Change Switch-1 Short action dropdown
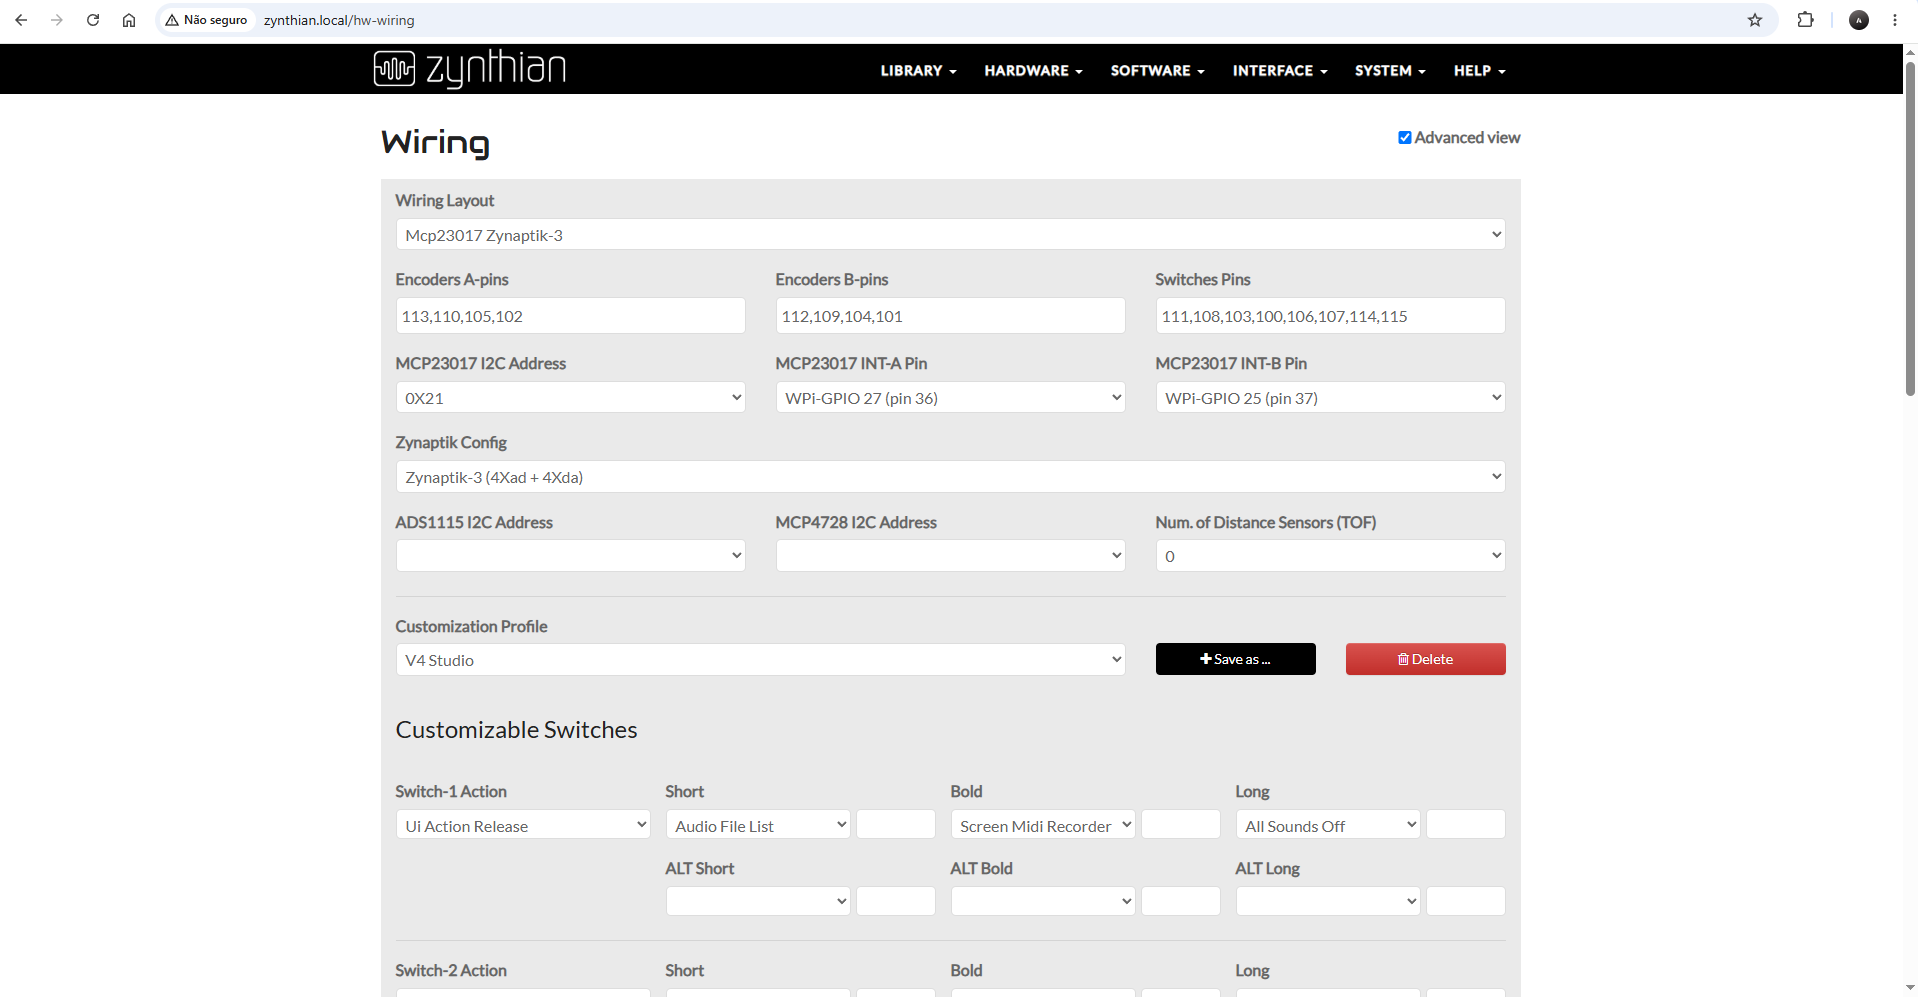Viewport: 1918px width, 997px height. (x=758, y=825)
